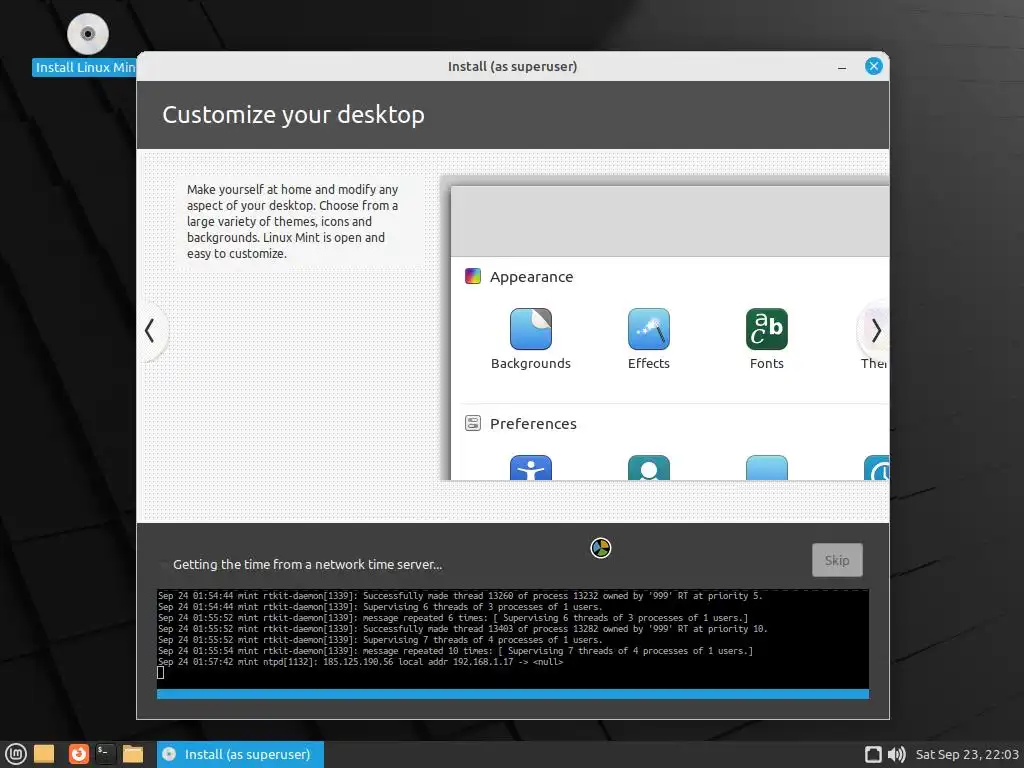Click the Preferences heading text
The width and height of the screenshot is (1024, 768).
[533, 424]
